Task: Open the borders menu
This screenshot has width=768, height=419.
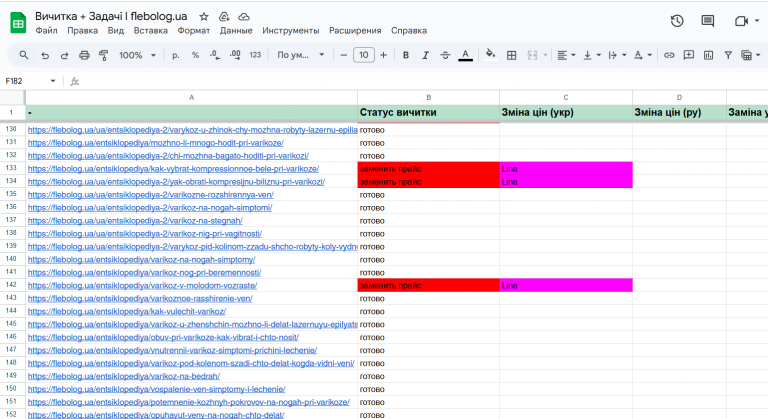Action: tap(511, 55)
